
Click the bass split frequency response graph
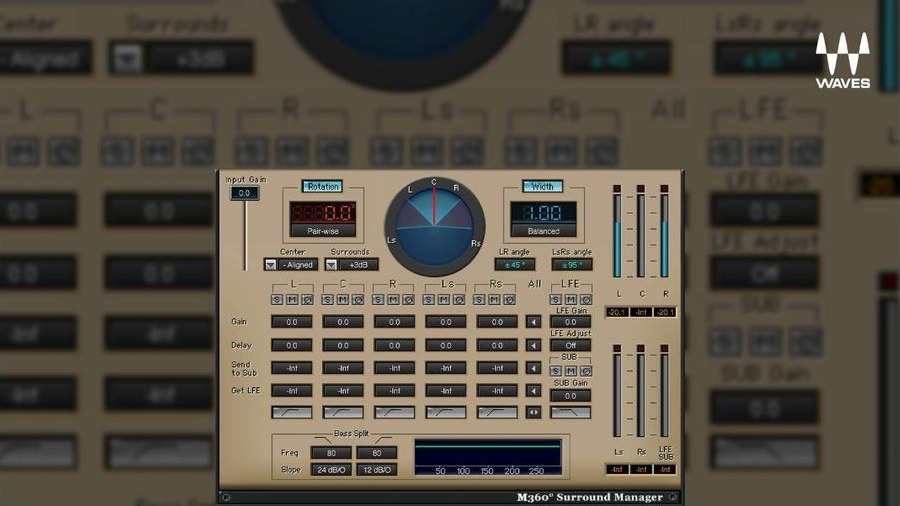[x=488, y=457]
